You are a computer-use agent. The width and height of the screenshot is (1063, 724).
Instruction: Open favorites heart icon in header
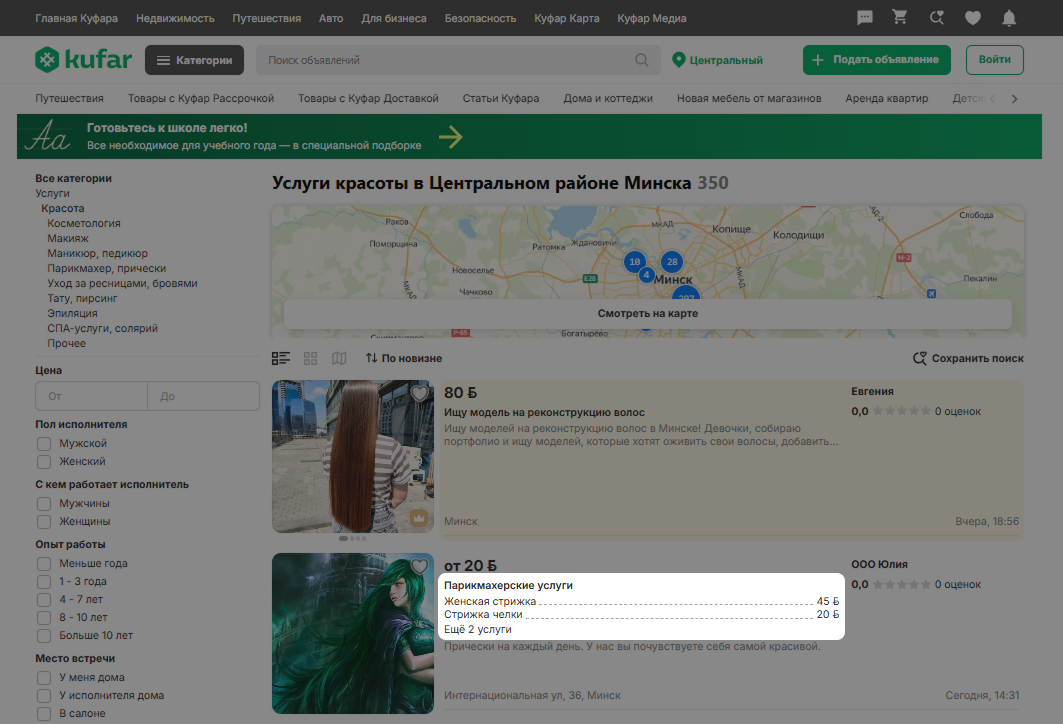(973, 18)
